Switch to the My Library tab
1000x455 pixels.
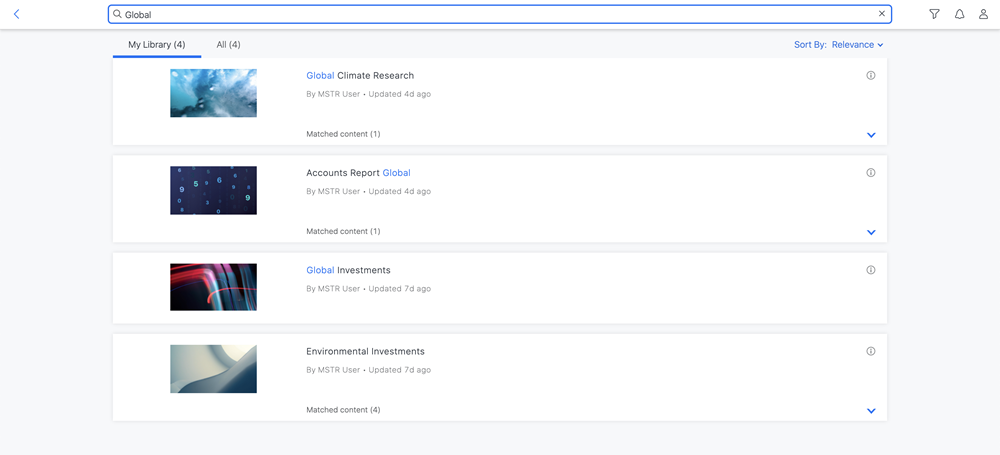[157, 45]
